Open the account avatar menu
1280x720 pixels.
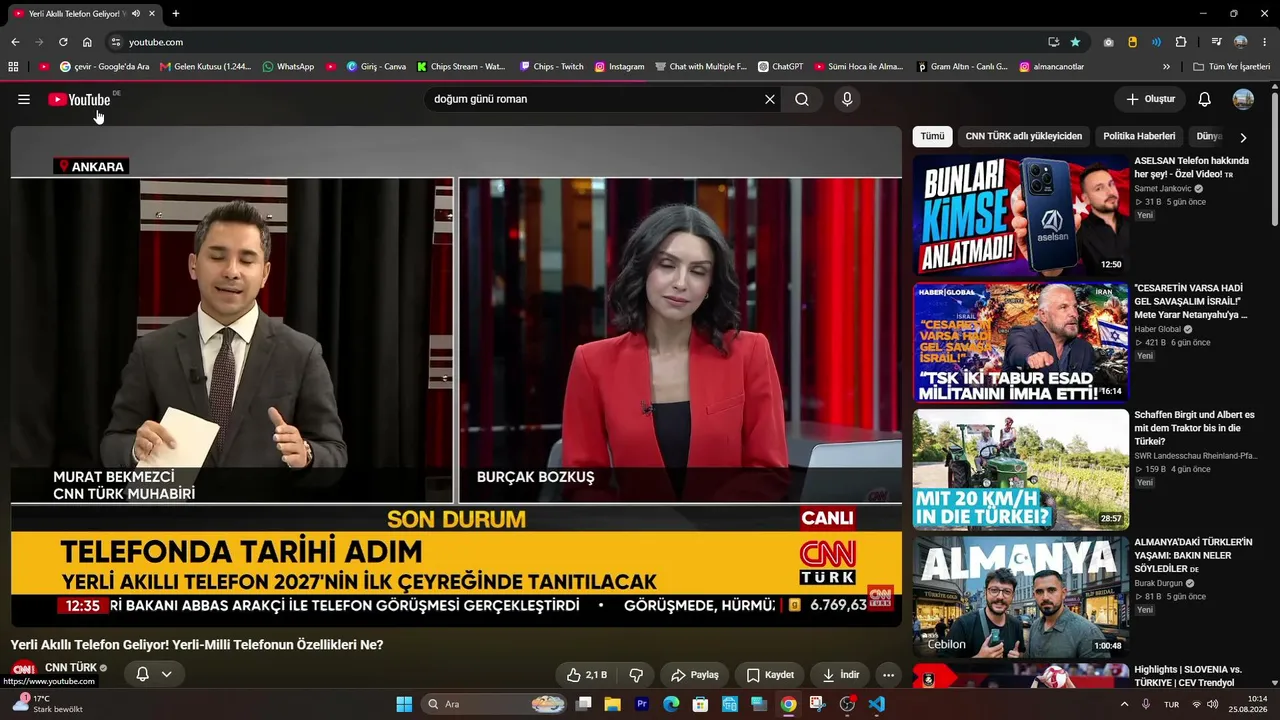pyautogui.click(x=1243, y=99)
